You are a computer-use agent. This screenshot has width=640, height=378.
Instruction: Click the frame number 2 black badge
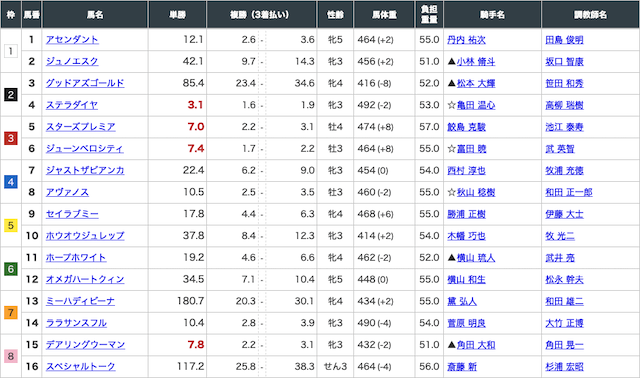pyautogui.click(x=11, y=95)
